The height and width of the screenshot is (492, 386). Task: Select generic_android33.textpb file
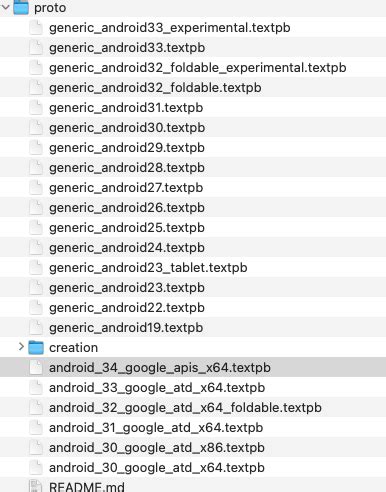pos(193,47)
